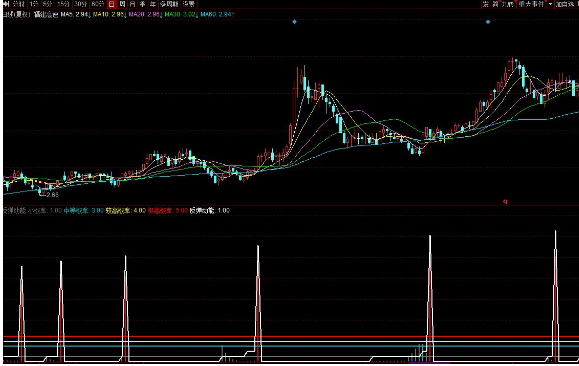The width and height of the screenshot is (579, 366).
Task: Click the 九转 indicator button
Action: point(507,4)
